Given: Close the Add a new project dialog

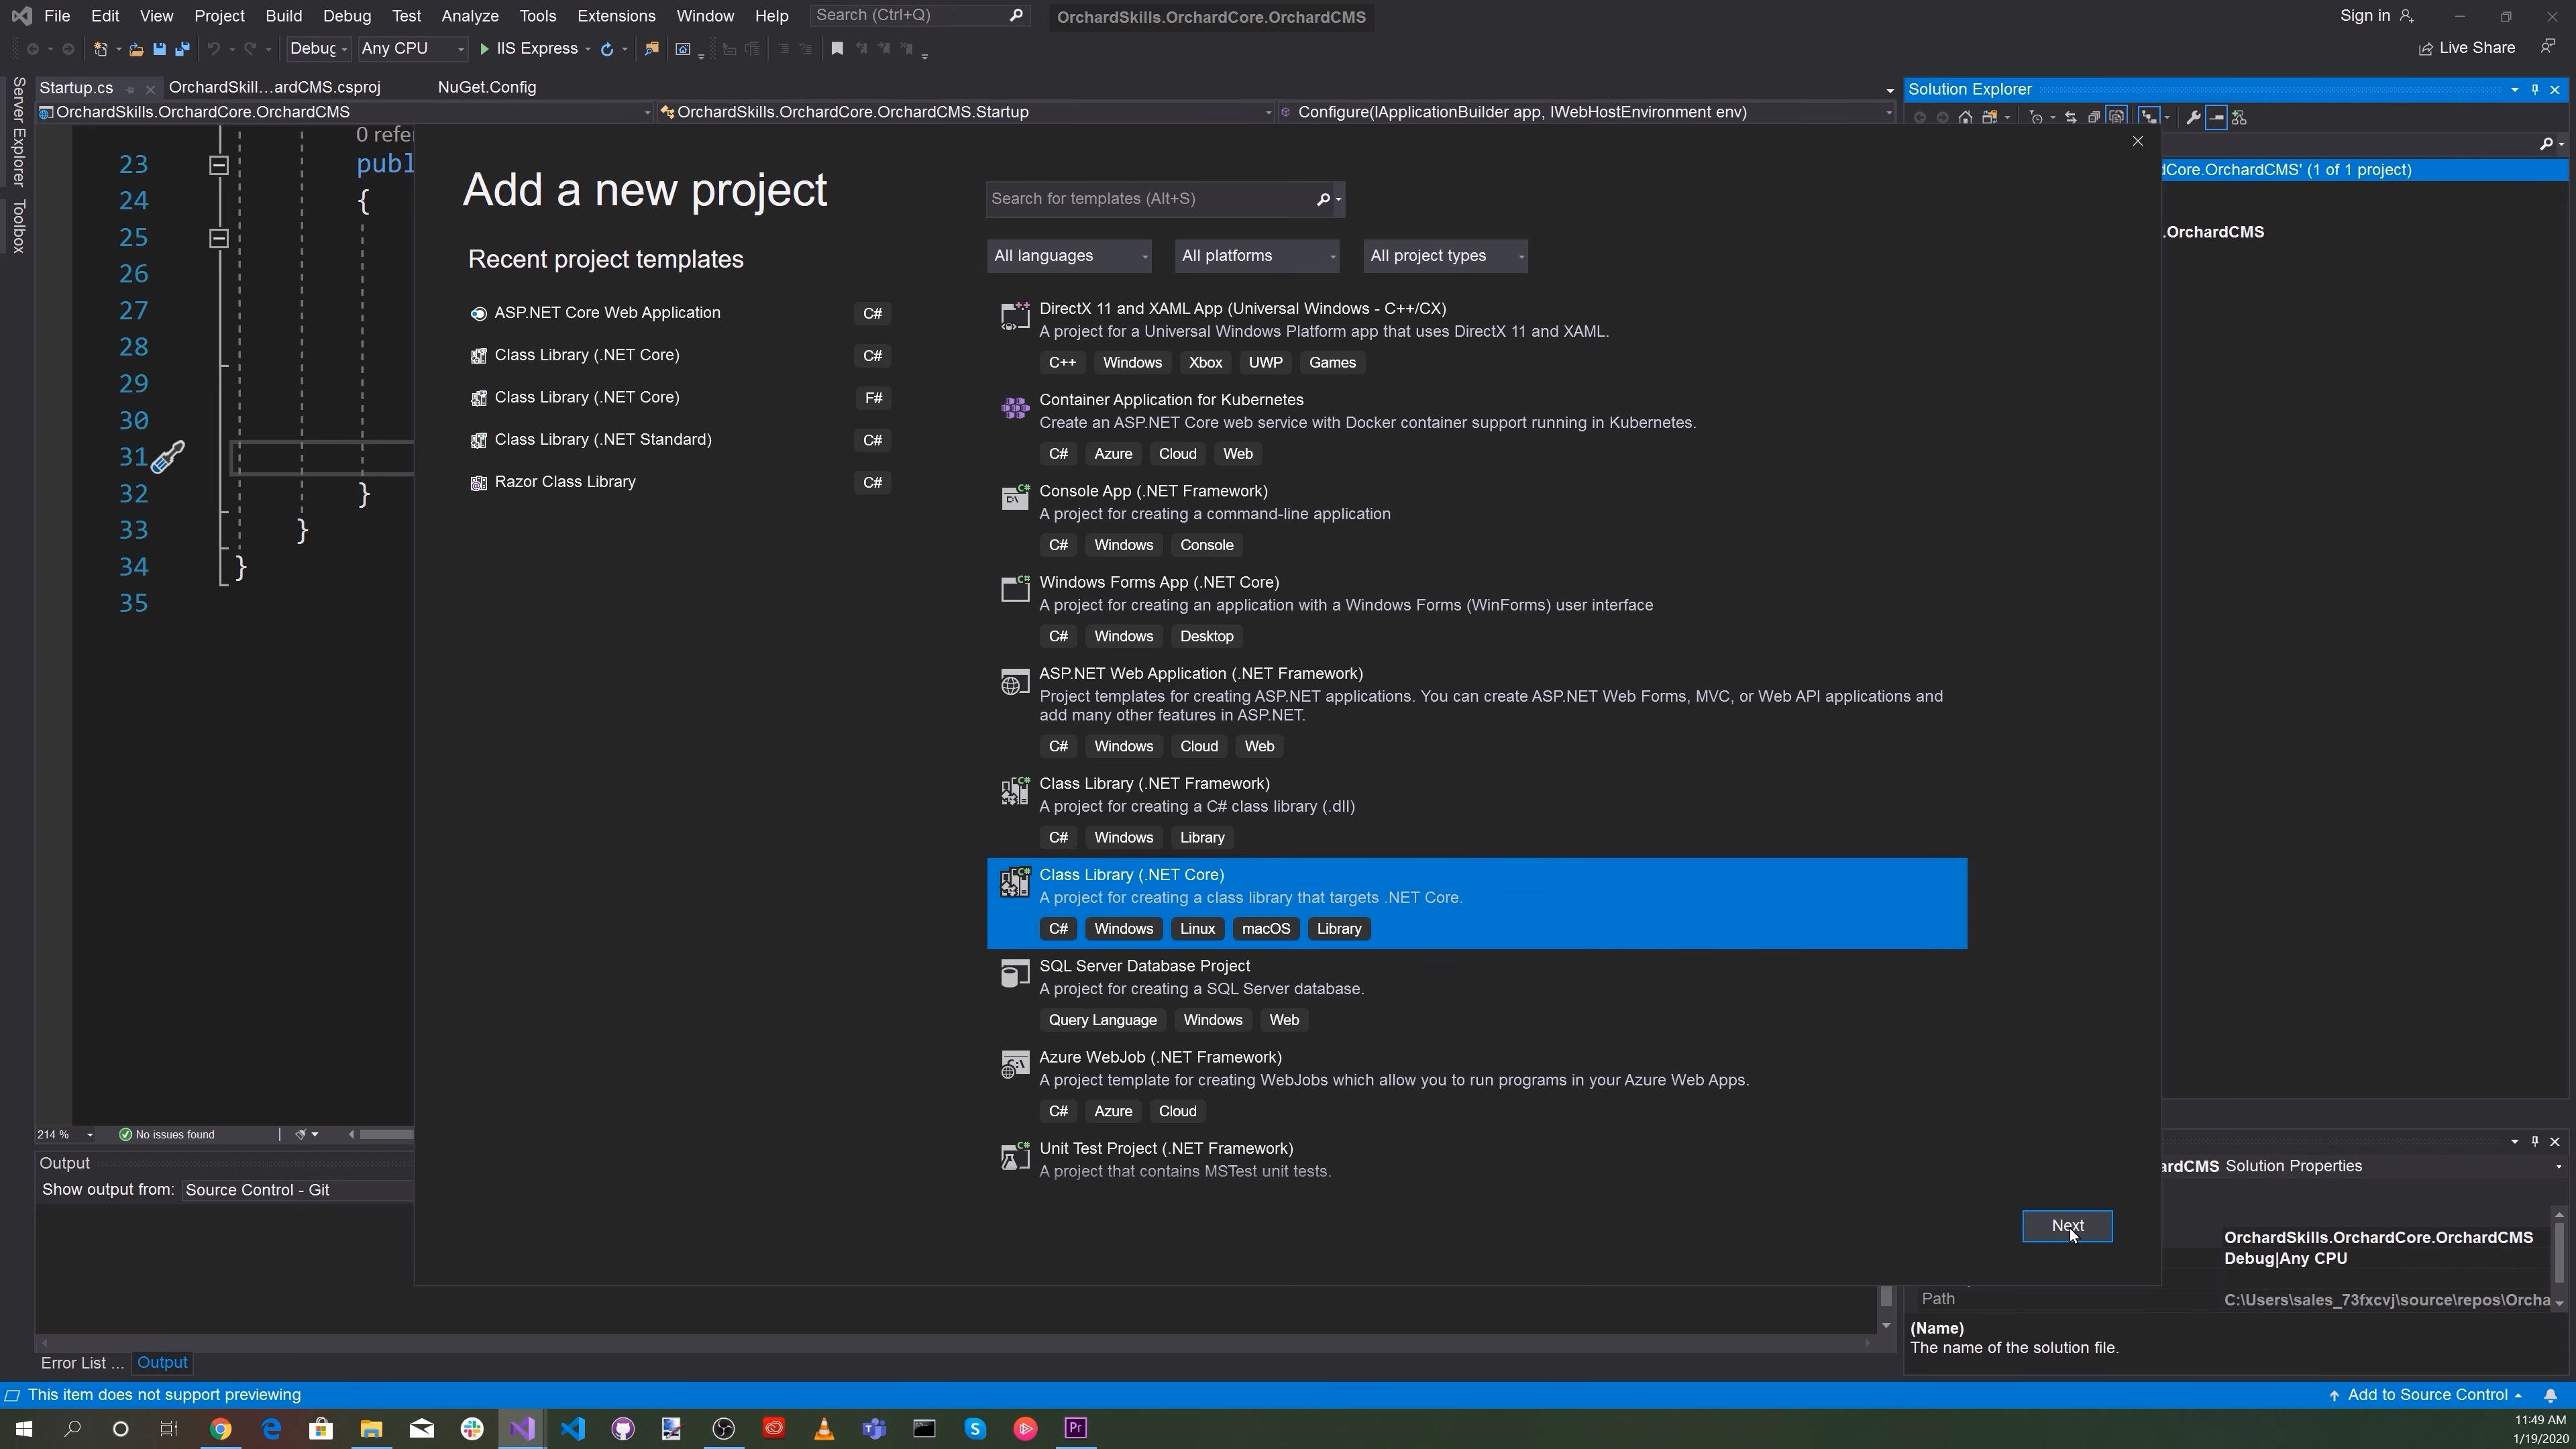Looking at the screenshot, I should (x=2138, y=141).
